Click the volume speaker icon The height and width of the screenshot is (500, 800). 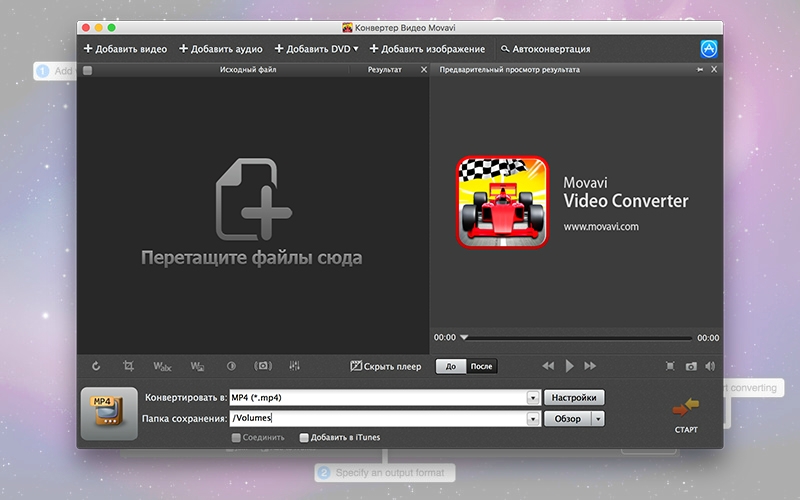[x=710, y=366]
